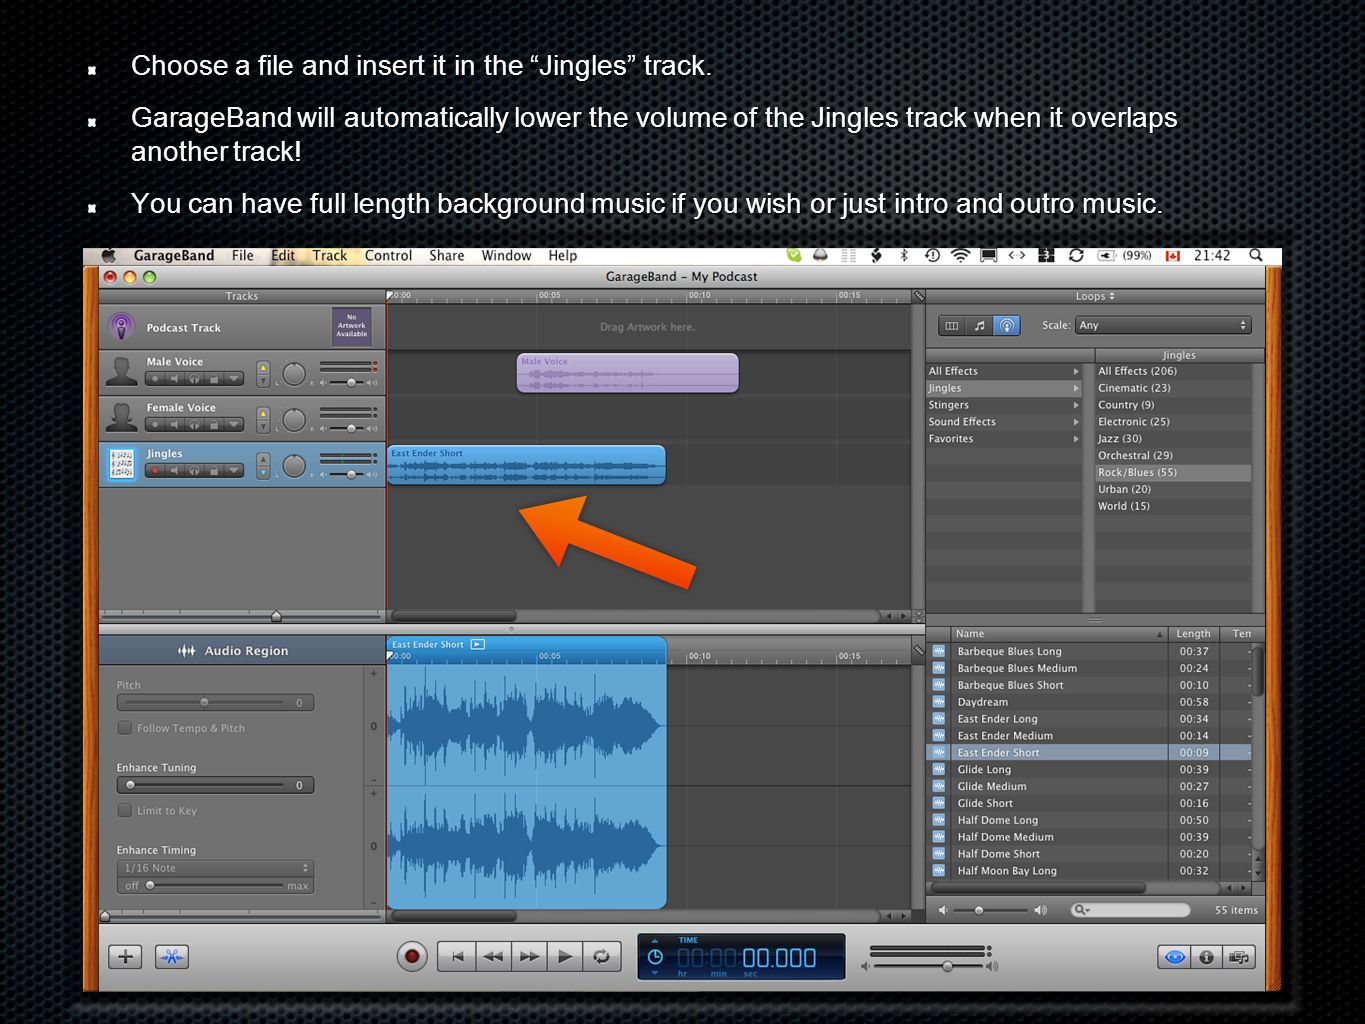Start recording with the red record button

coord(411,957)
